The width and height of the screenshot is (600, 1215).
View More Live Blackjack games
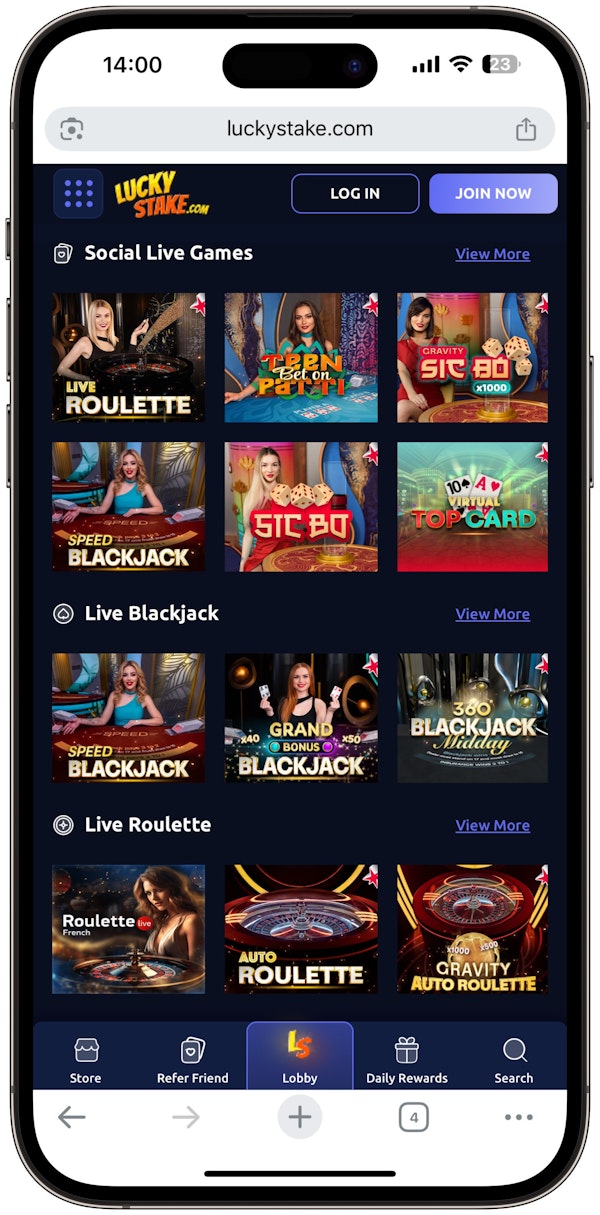493,614
